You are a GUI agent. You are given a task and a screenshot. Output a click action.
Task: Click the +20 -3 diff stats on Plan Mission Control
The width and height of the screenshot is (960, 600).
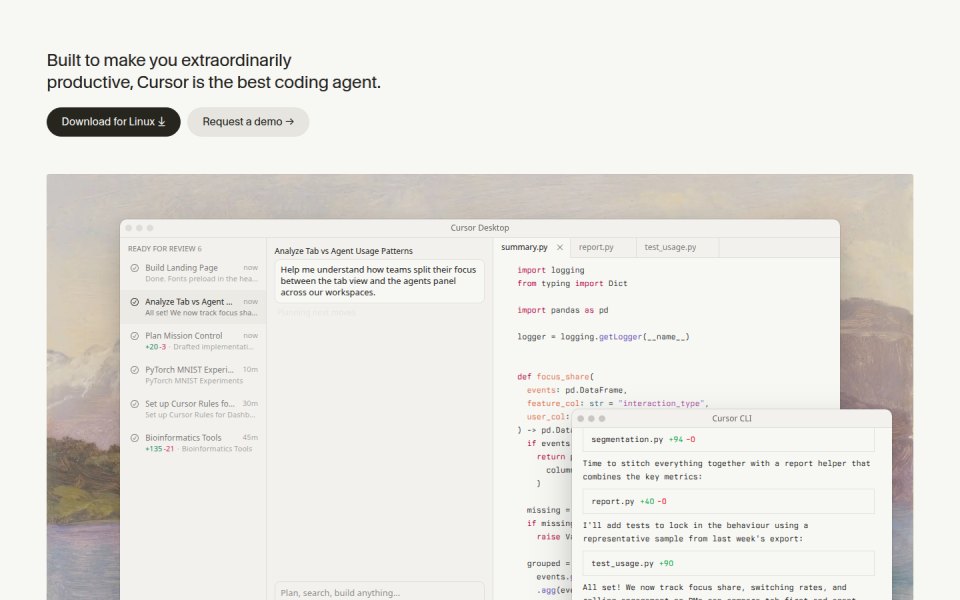click(156, 347)
